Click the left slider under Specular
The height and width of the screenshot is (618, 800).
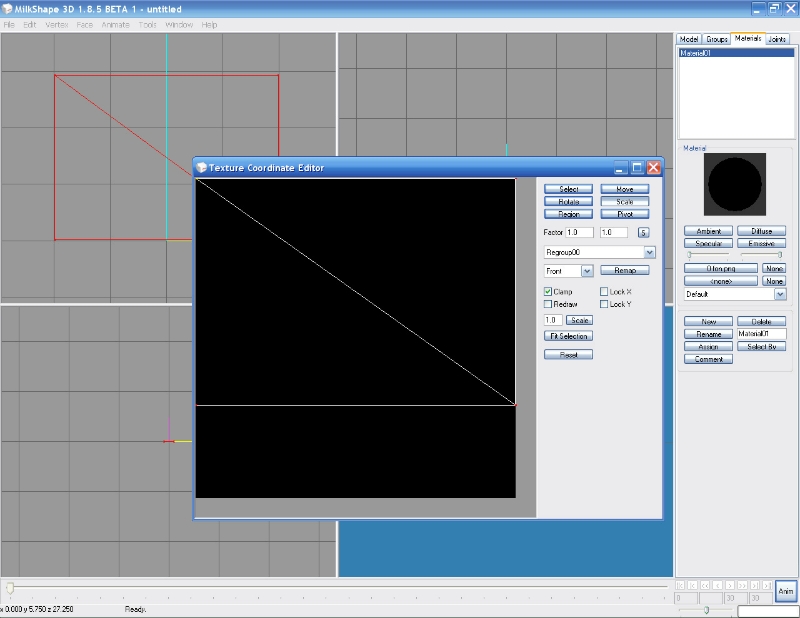(x=689, y=255)
